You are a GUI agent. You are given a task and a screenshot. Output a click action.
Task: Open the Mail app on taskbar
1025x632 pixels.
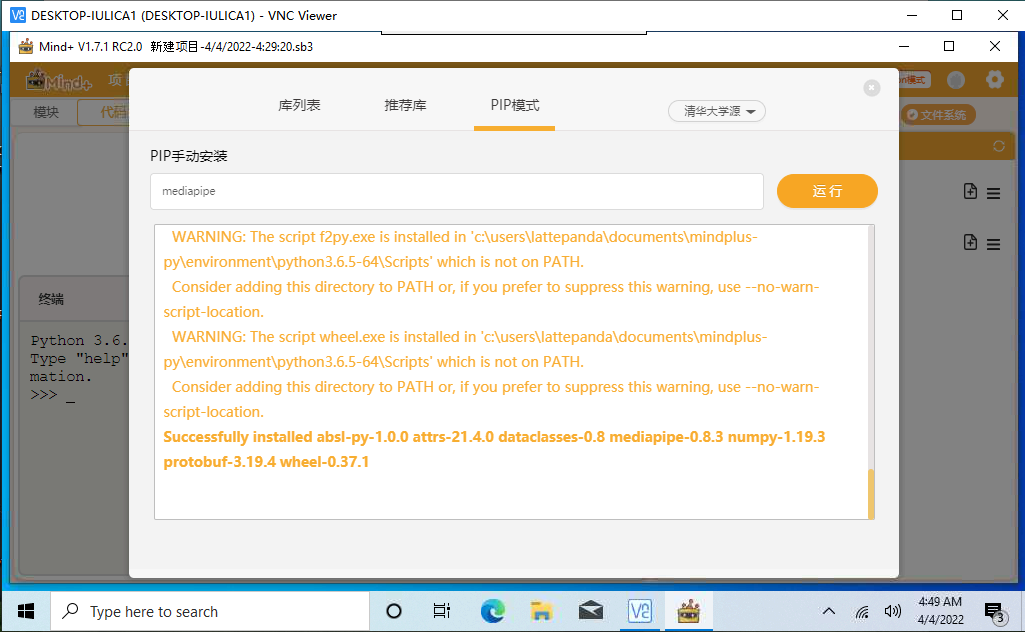[x=591, y=611]
